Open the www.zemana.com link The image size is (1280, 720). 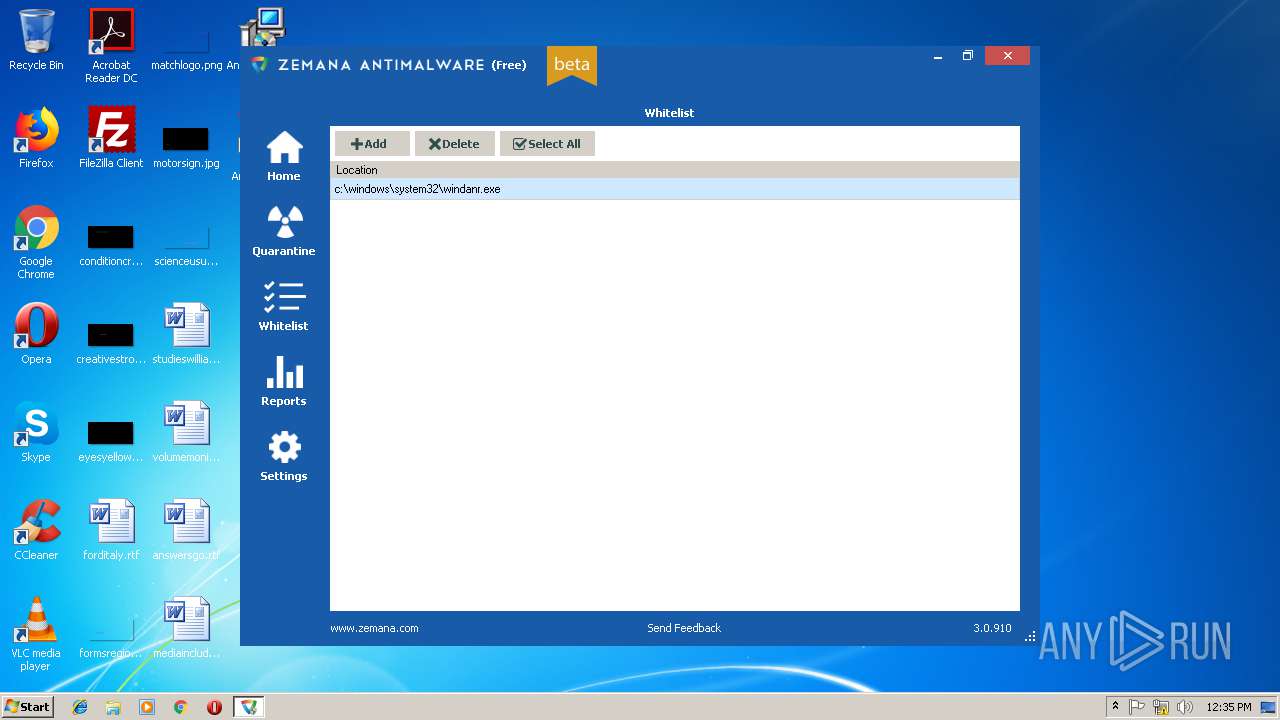(375, 628)
